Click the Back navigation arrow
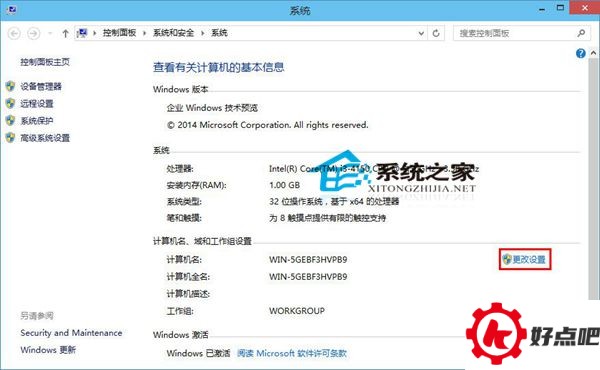600x370 pixels. [14, 34]
